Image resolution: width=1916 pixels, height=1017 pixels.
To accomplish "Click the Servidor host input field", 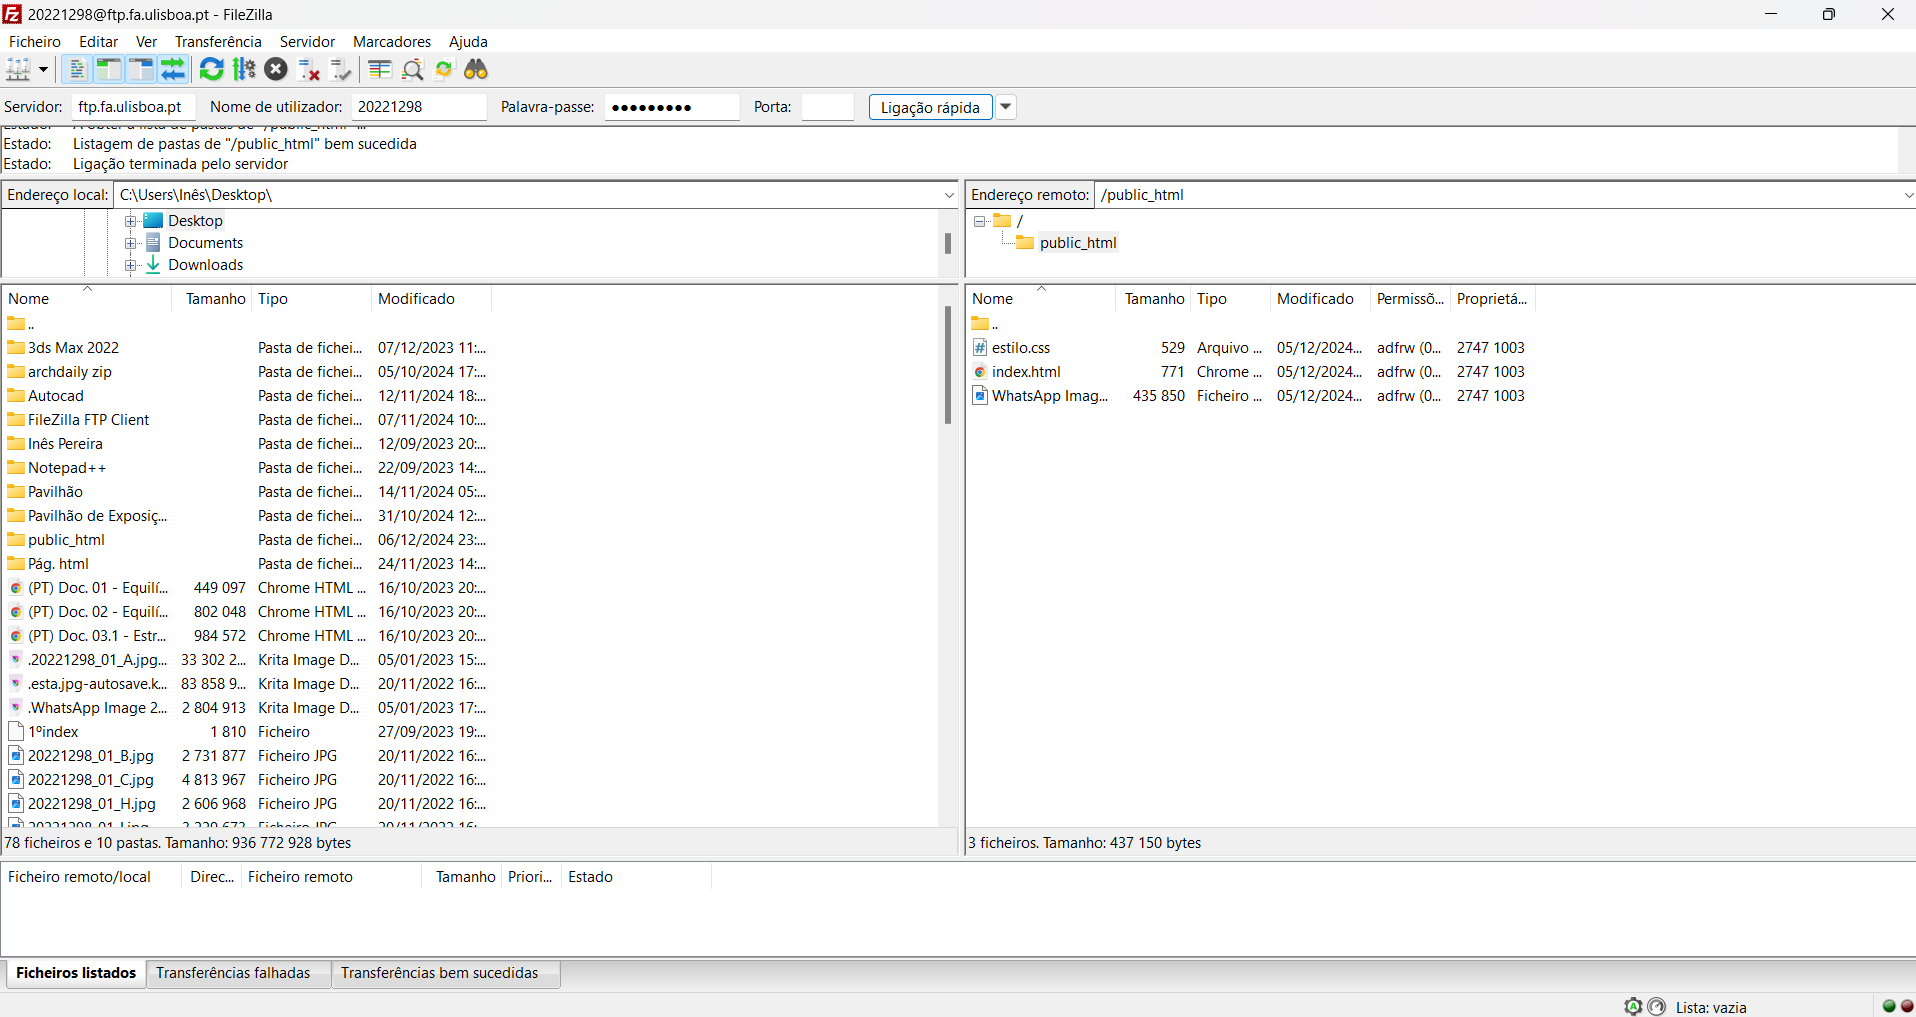I will click(134, 107).
